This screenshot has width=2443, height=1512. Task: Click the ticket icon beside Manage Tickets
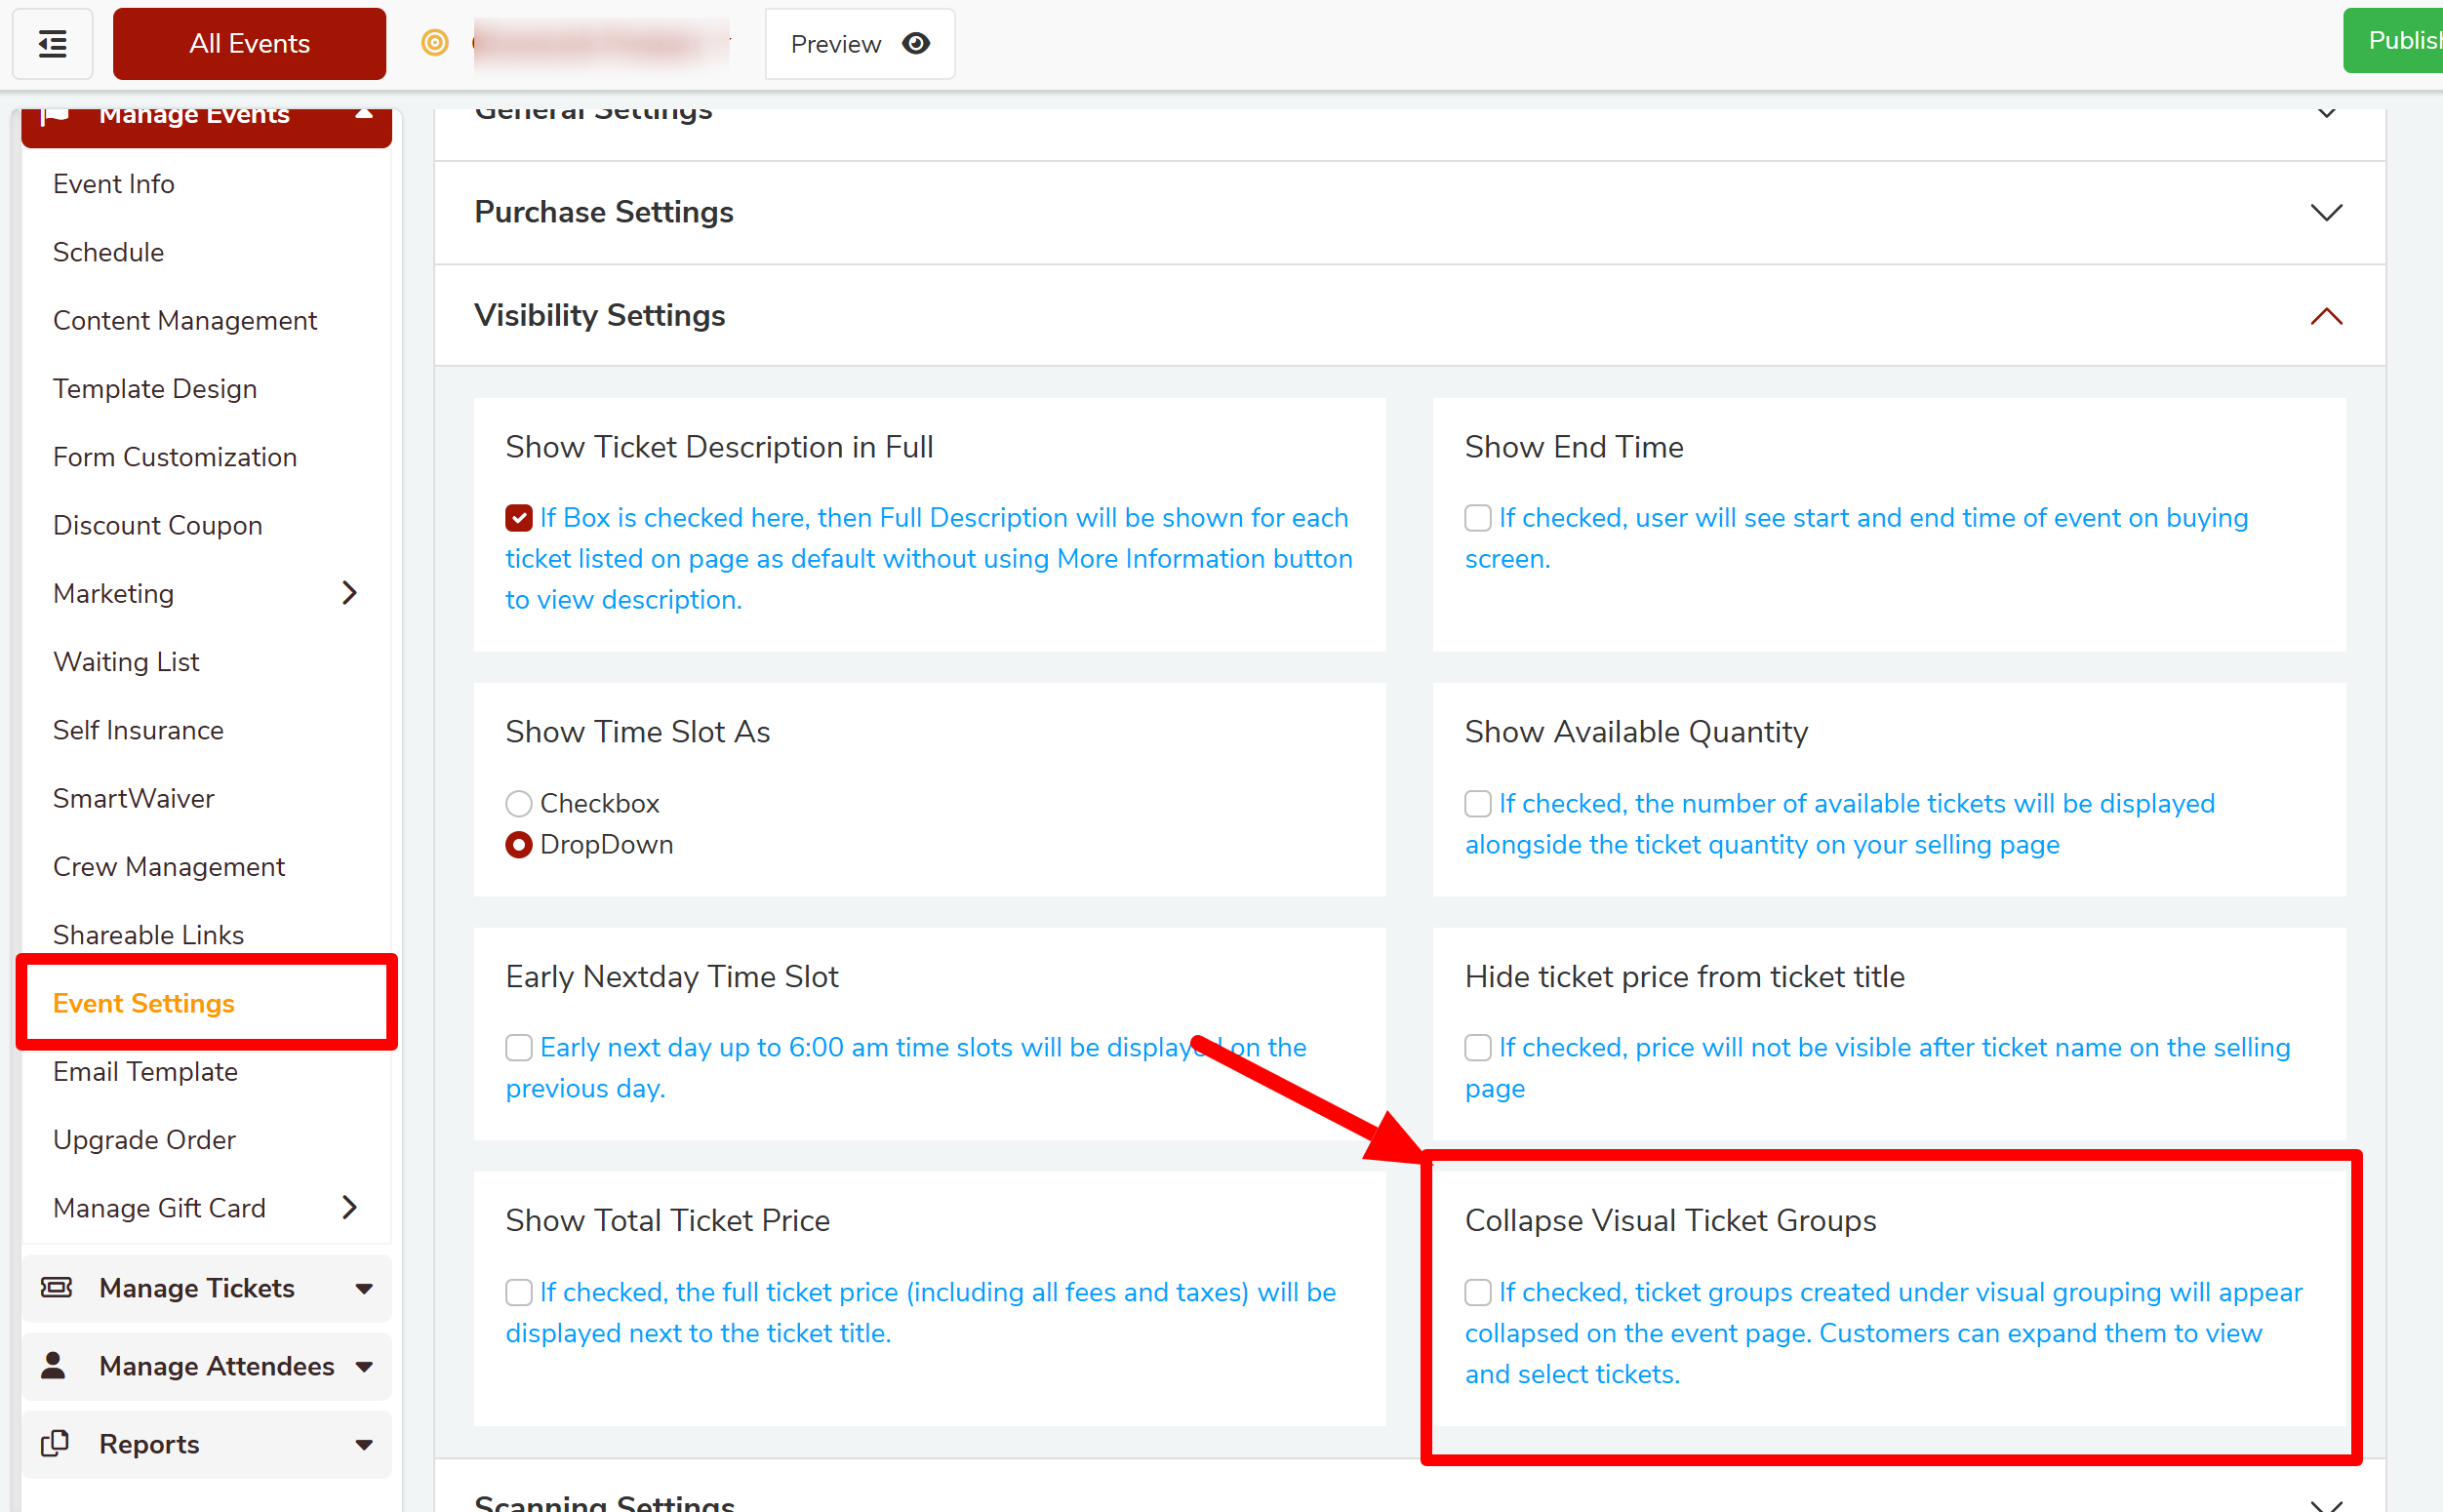click(56, 1287)
